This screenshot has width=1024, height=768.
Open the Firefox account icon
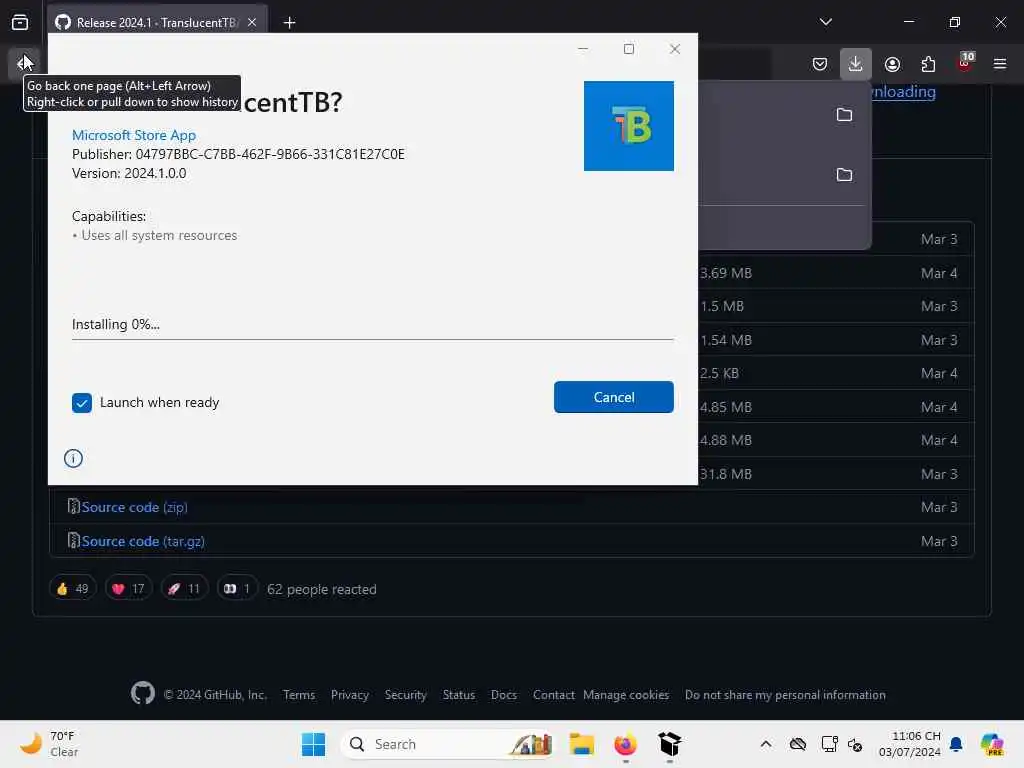(892, 64)
